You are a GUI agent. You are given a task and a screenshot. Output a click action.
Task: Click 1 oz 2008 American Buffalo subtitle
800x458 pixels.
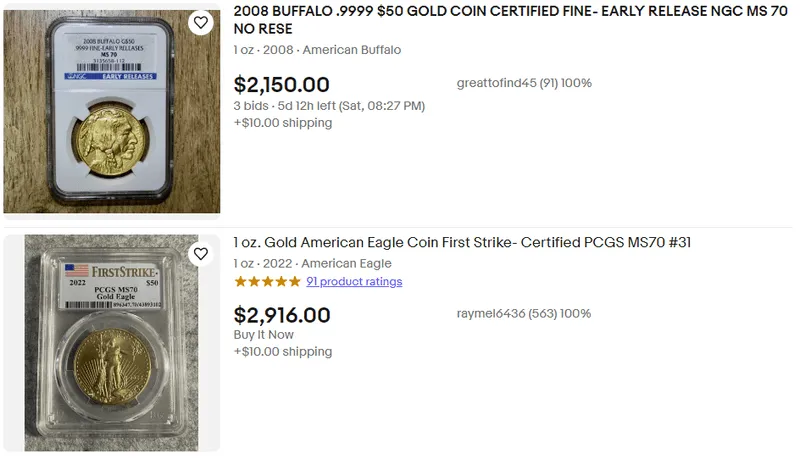point(317,50)
